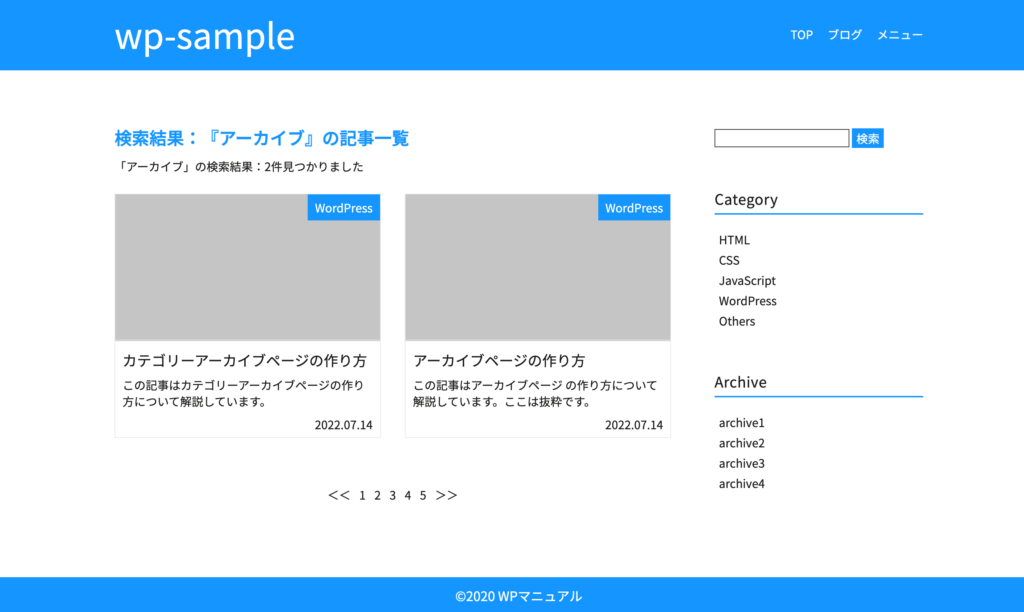
Task: Open the ブログ navigation menu item
Action: 844,35
